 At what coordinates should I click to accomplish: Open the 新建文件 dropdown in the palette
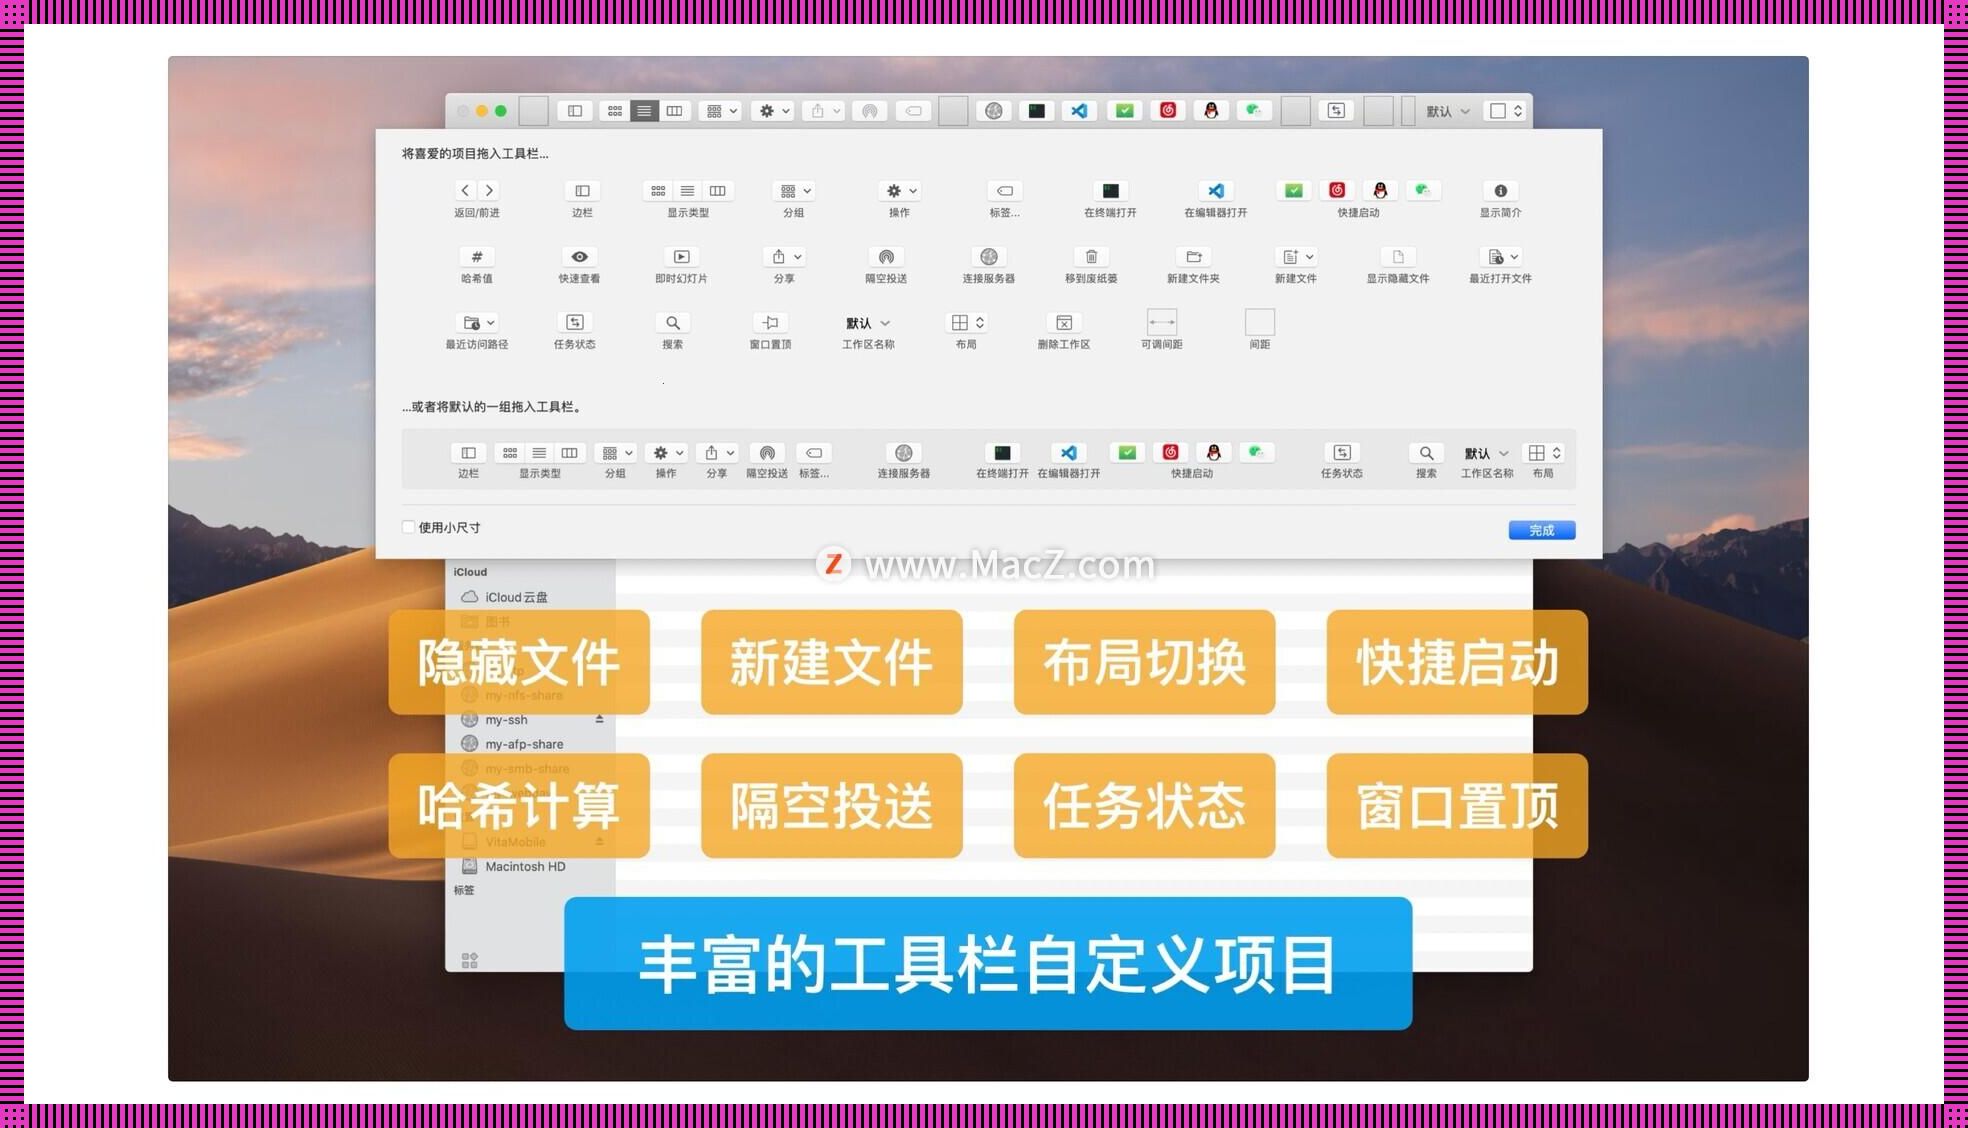[1296, 256]
